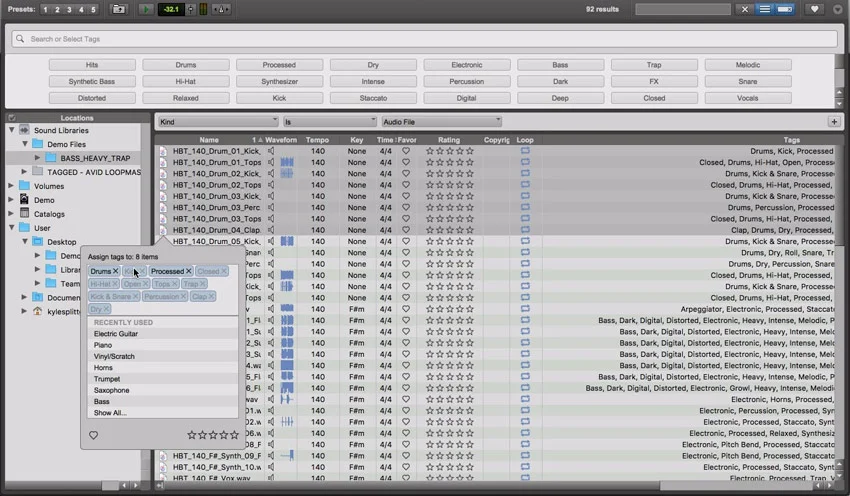The image size is (850, 496).
Task: Expand Catalogs tree node
Action: click(11, 214)
